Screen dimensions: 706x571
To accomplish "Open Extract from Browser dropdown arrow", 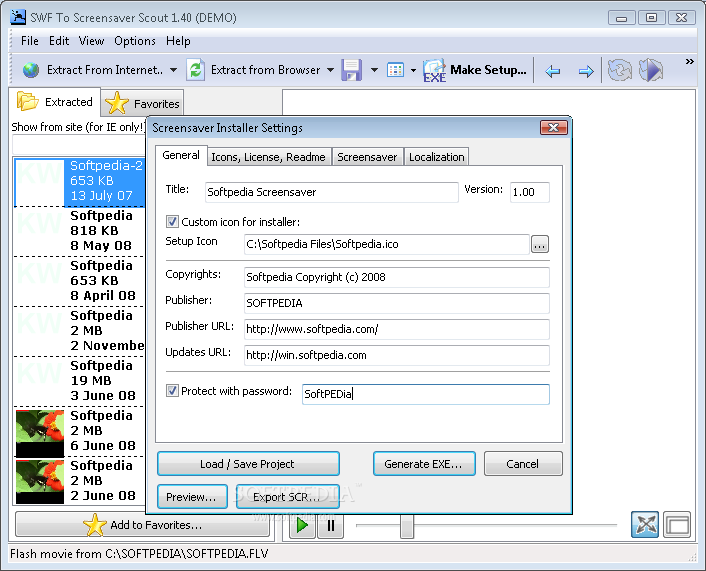I will (330, 70).
